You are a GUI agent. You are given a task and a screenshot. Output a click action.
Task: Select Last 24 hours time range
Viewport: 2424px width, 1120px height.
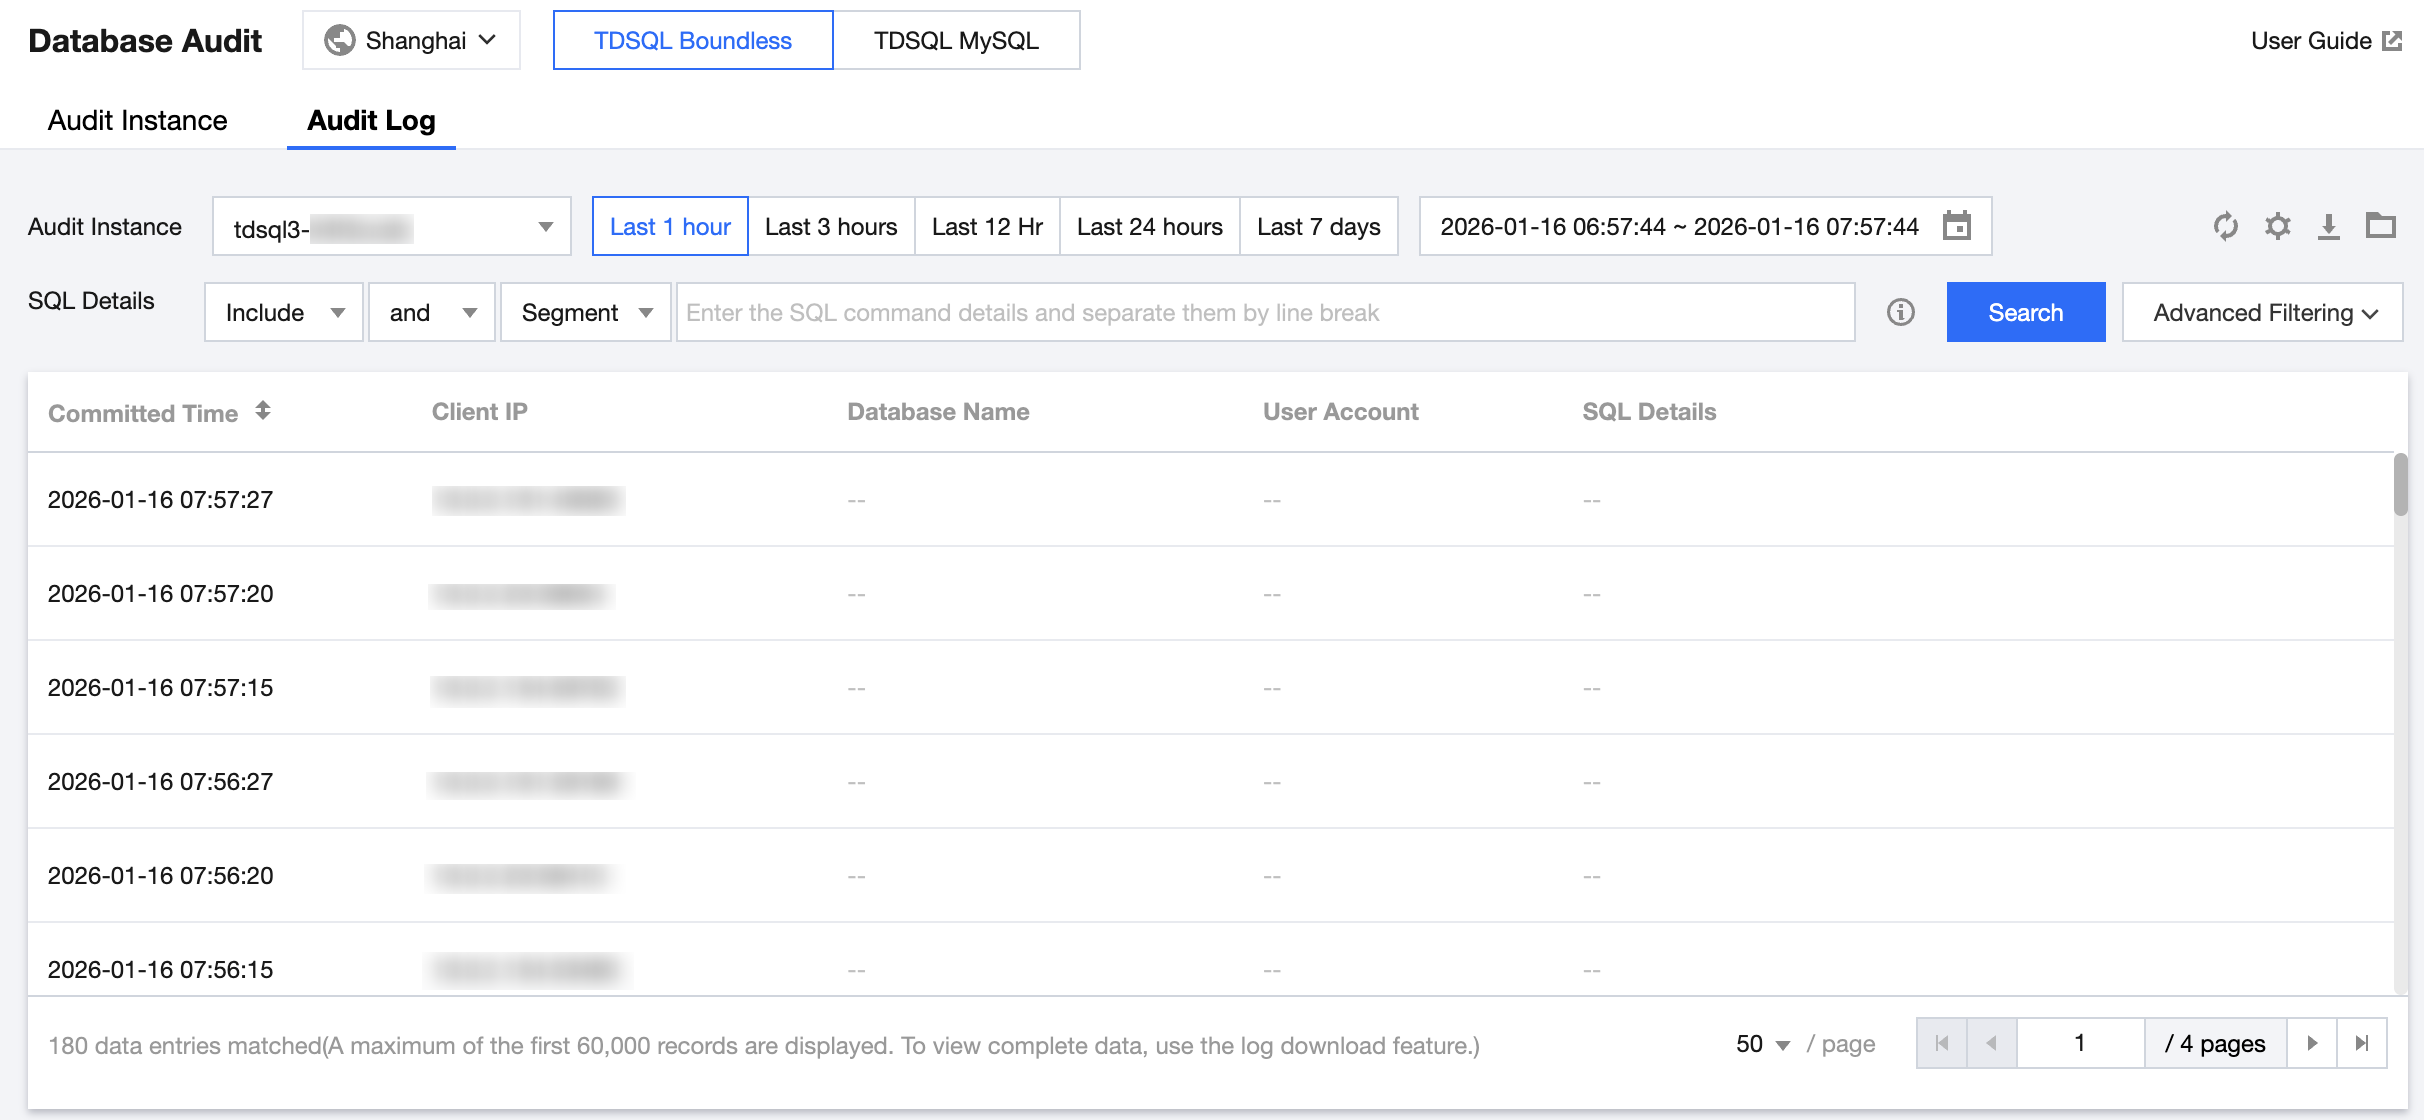click(1149, 227)
